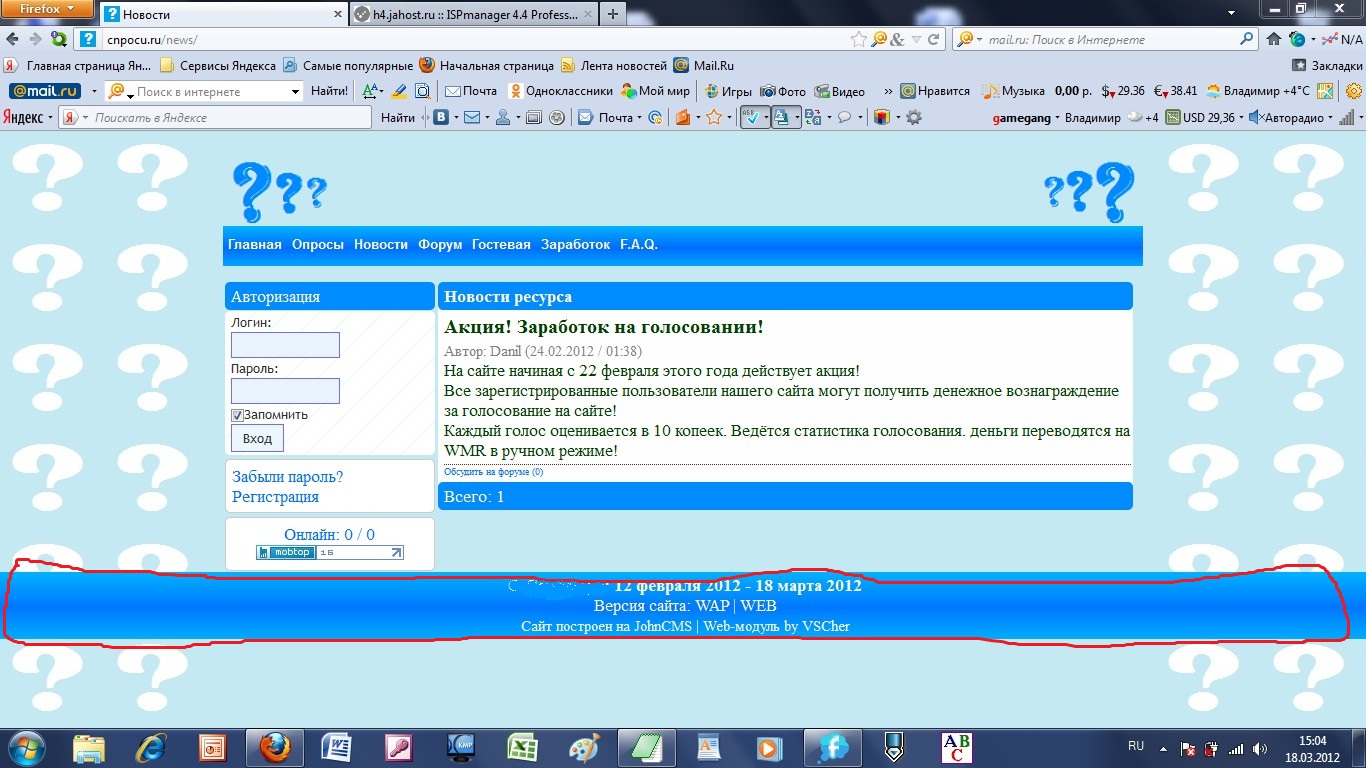
Task: Click into the Логин input field
Action: coord(285,345)
